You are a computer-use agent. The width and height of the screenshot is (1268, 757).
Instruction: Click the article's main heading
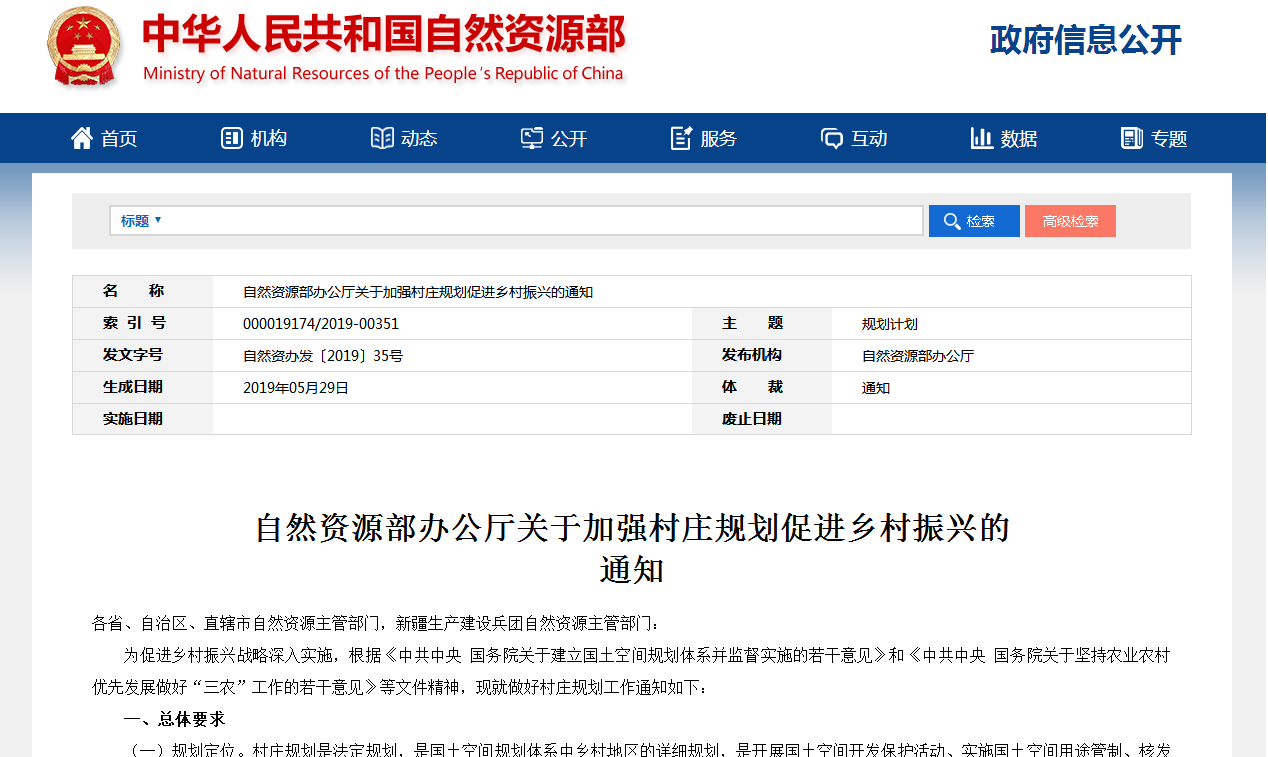click(632, 548)
